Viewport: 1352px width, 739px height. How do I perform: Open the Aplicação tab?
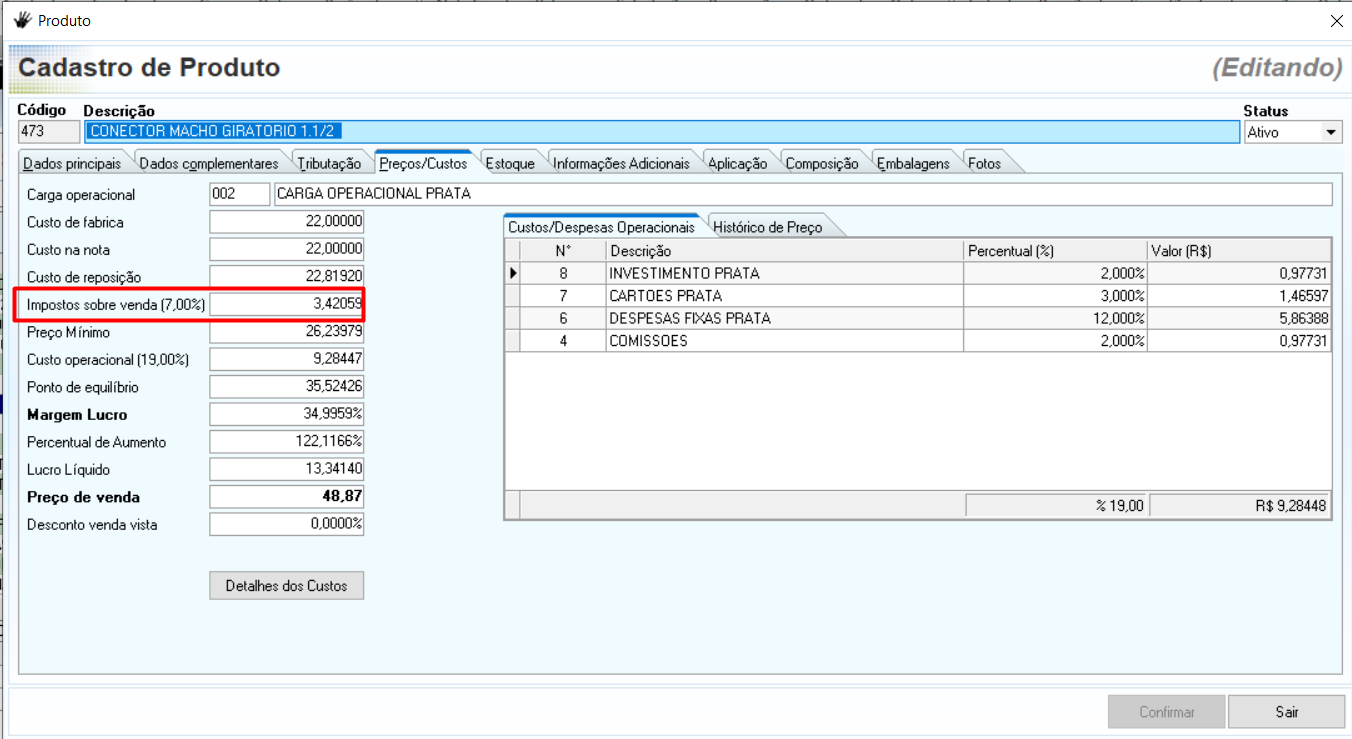pos(737,163)
